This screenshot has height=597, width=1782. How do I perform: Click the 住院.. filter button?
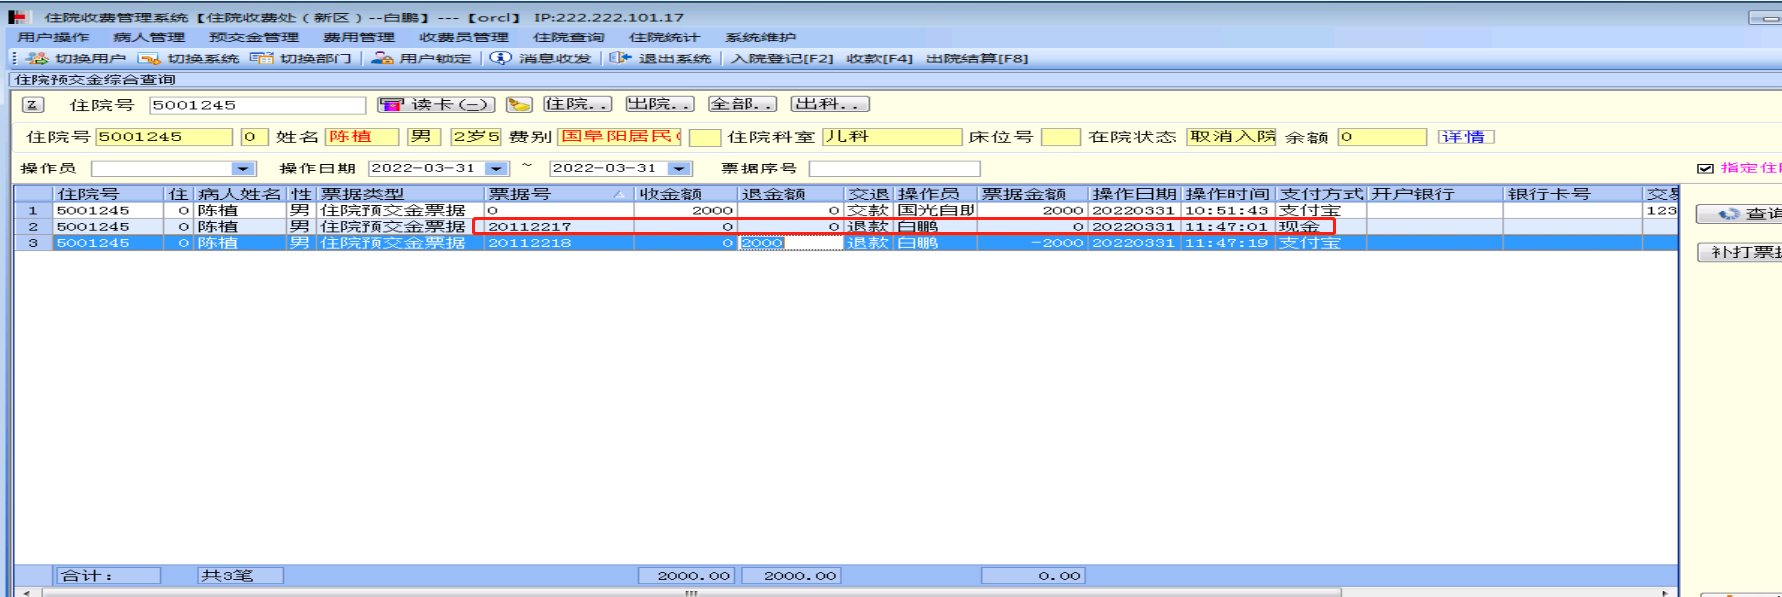click(577, 104)
